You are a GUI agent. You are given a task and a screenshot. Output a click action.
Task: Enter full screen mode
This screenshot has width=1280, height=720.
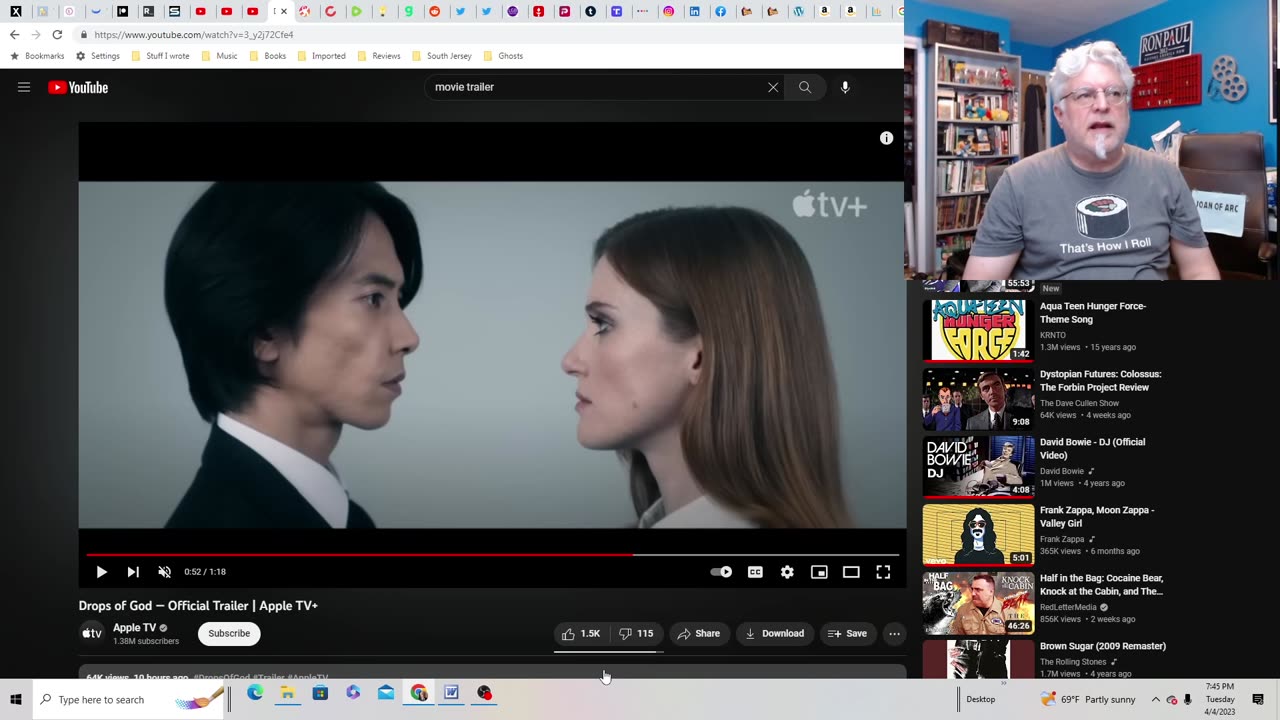[883, 572]
